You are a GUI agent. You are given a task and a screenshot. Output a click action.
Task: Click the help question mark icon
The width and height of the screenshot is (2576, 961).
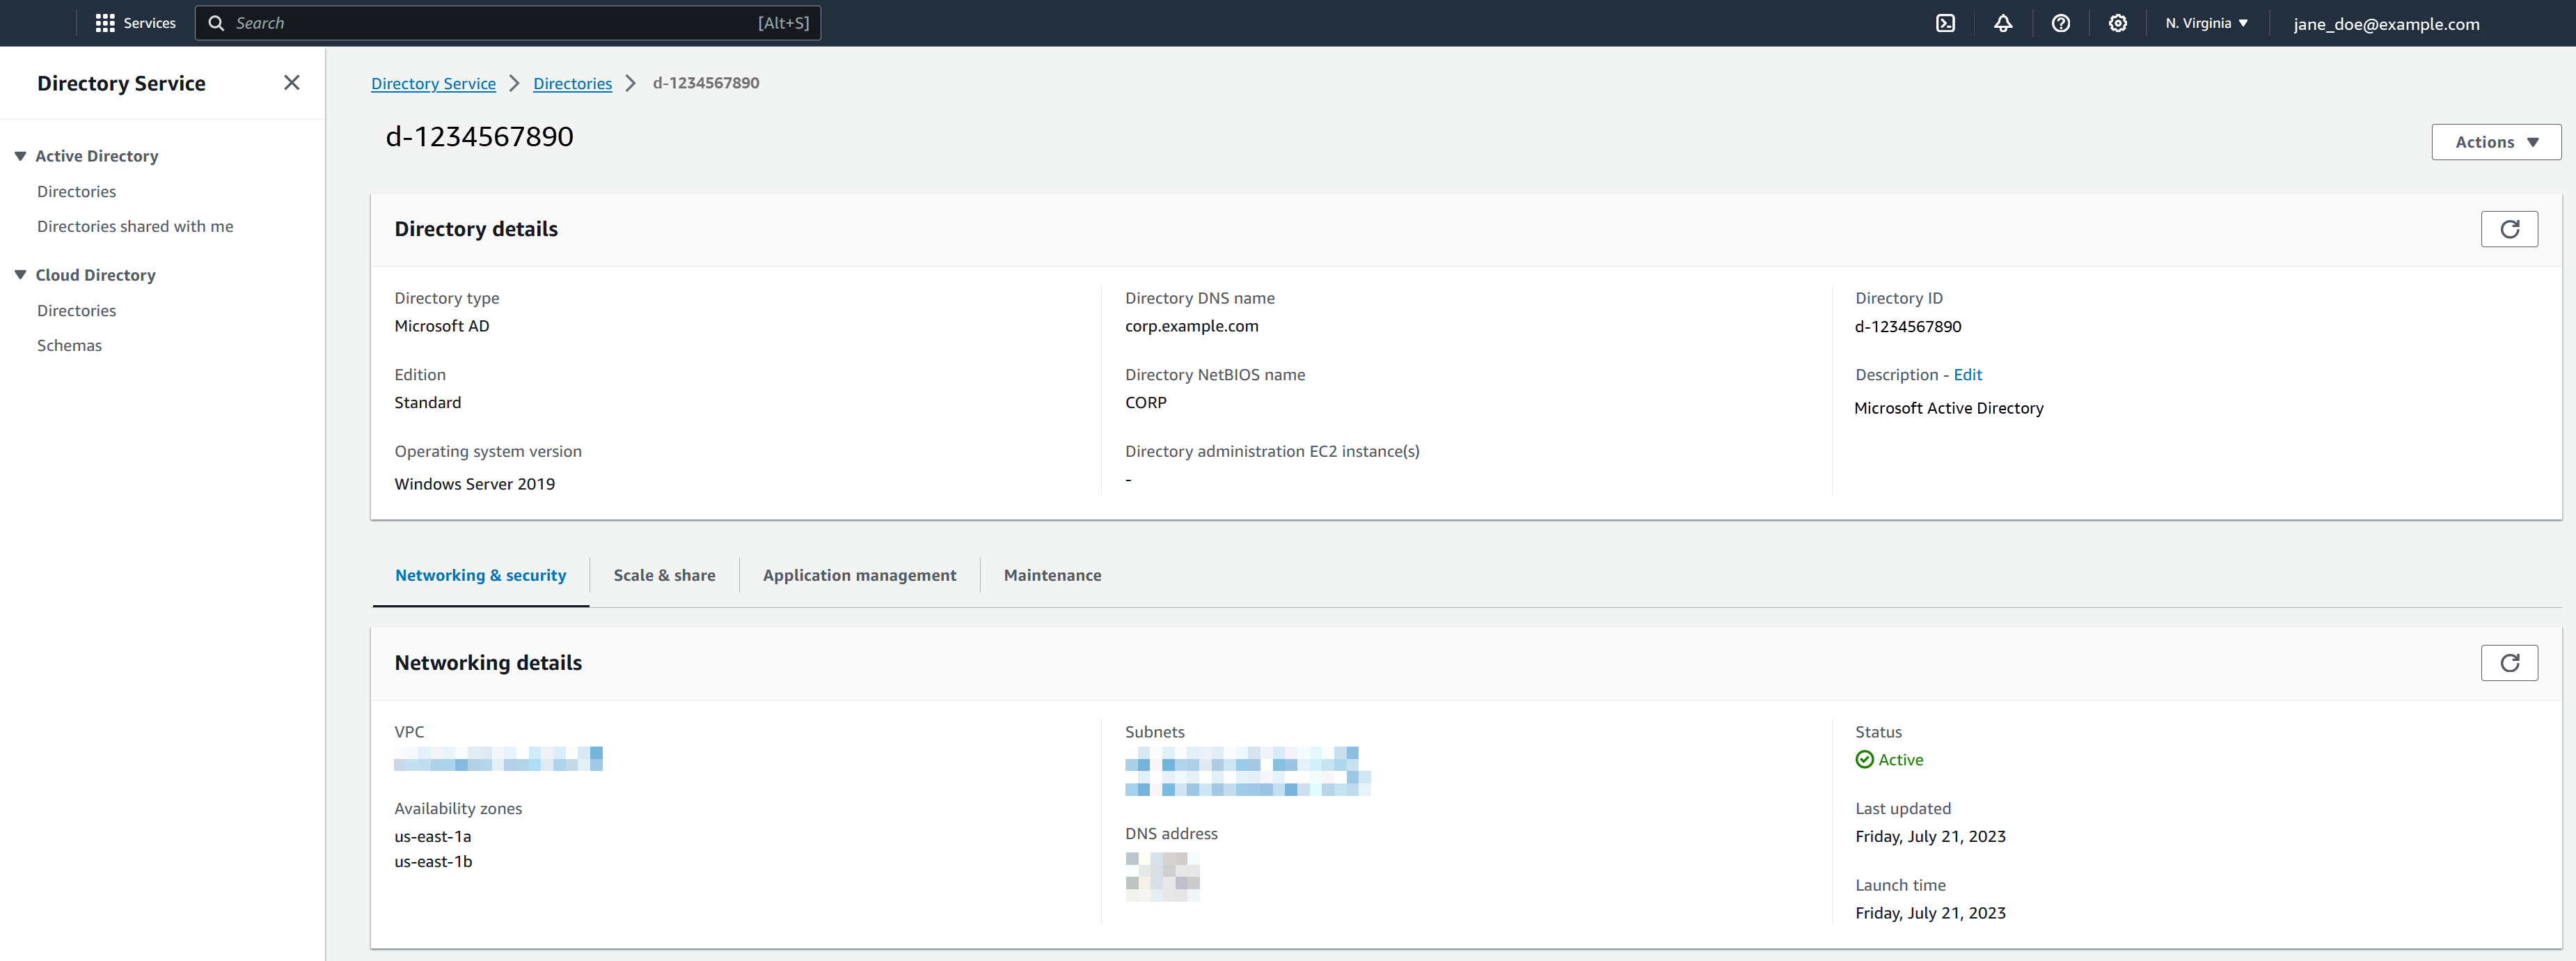click(x=2060, y=23)
